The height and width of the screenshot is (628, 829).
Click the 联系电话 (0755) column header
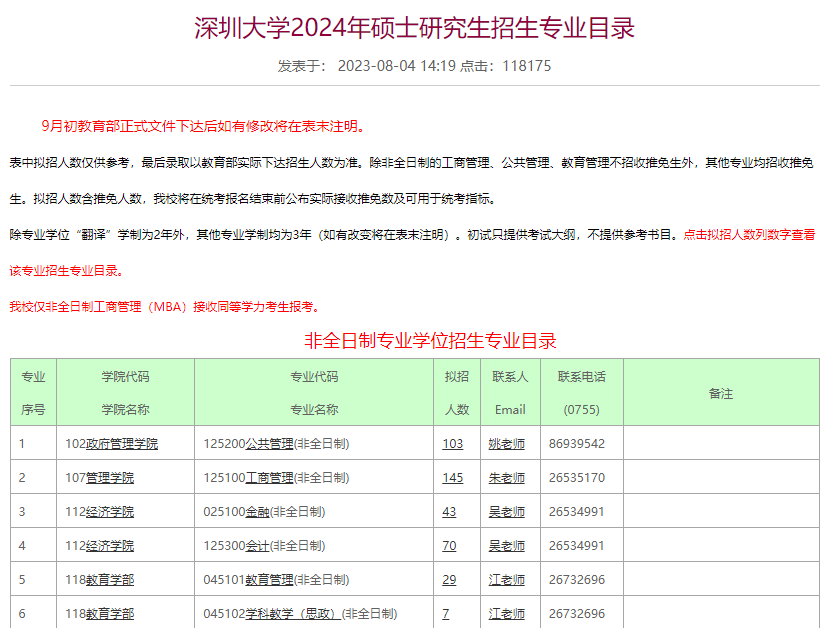(582, 392)
